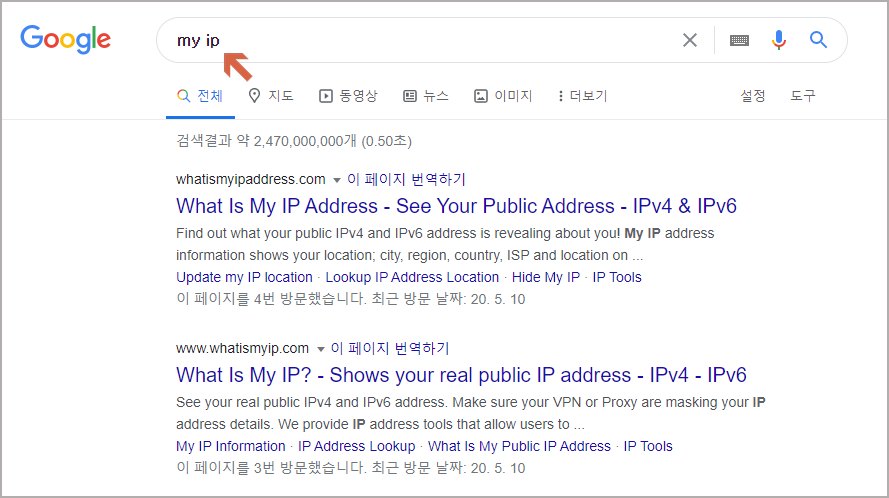Click the result count text '검색결과 약 2,470,000,000개'

tap(266, 141)
